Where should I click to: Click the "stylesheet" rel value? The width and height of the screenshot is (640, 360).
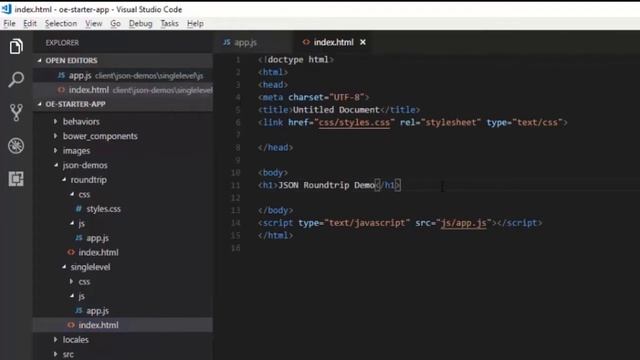(451, 122)
